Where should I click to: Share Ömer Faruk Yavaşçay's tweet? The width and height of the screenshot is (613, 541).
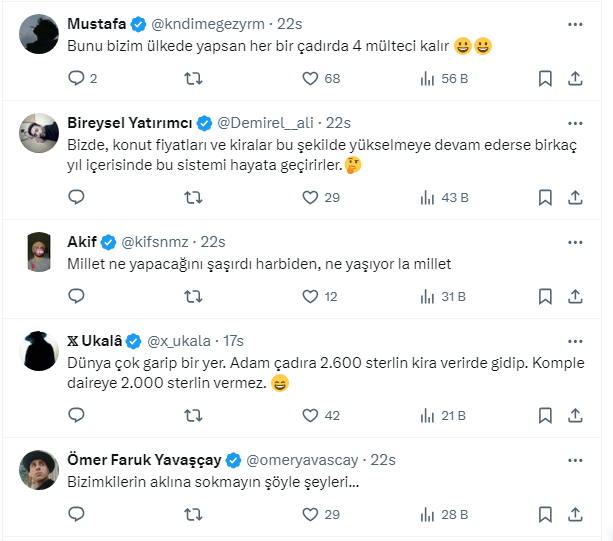(576, 514)
